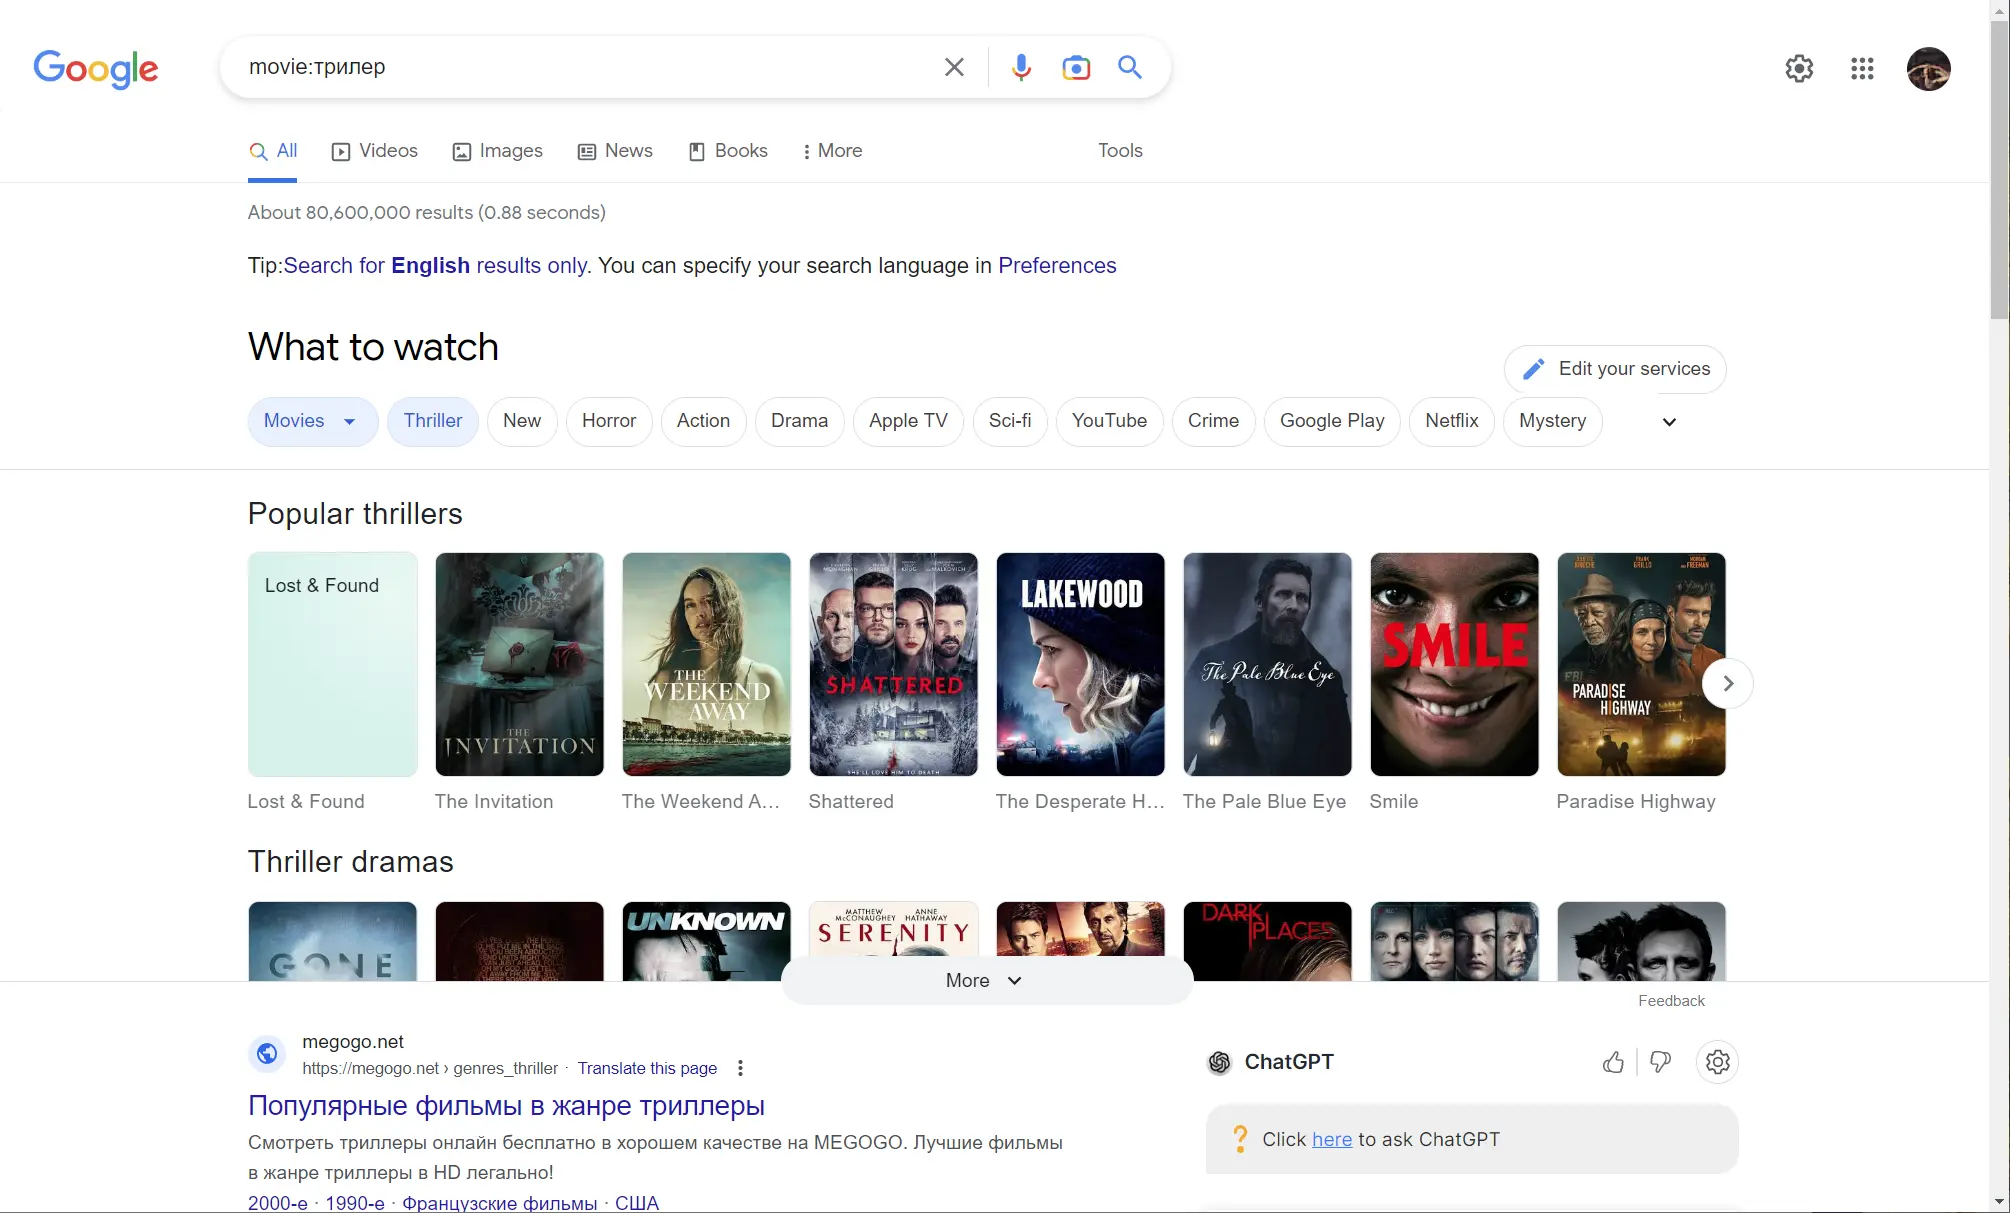The width and height of the screenshot is (2010, 1213).
Task: Click the megogo.net site favicon
Action: pos(267,1053)
